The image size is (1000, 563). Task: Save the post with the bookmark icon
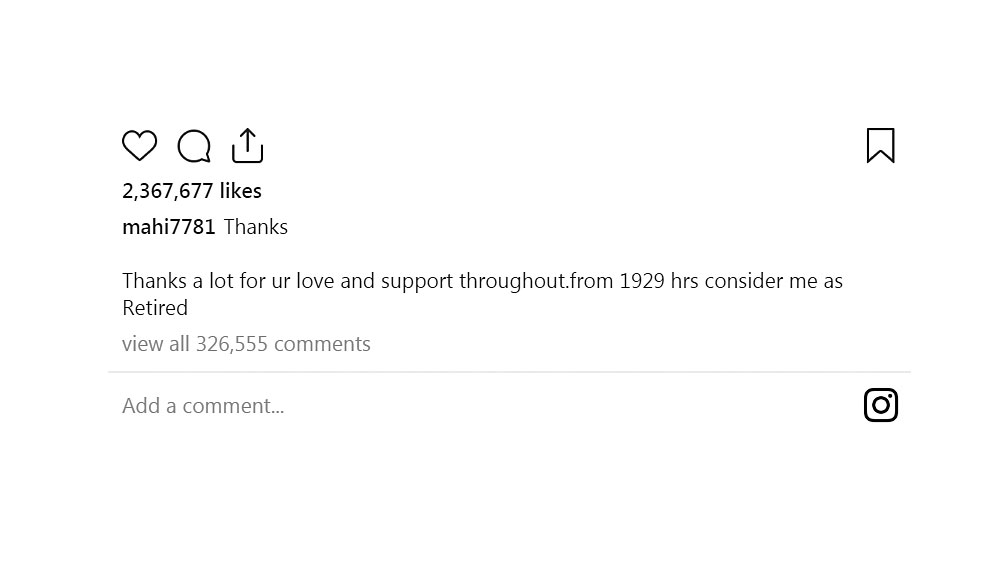coord(880,145)
